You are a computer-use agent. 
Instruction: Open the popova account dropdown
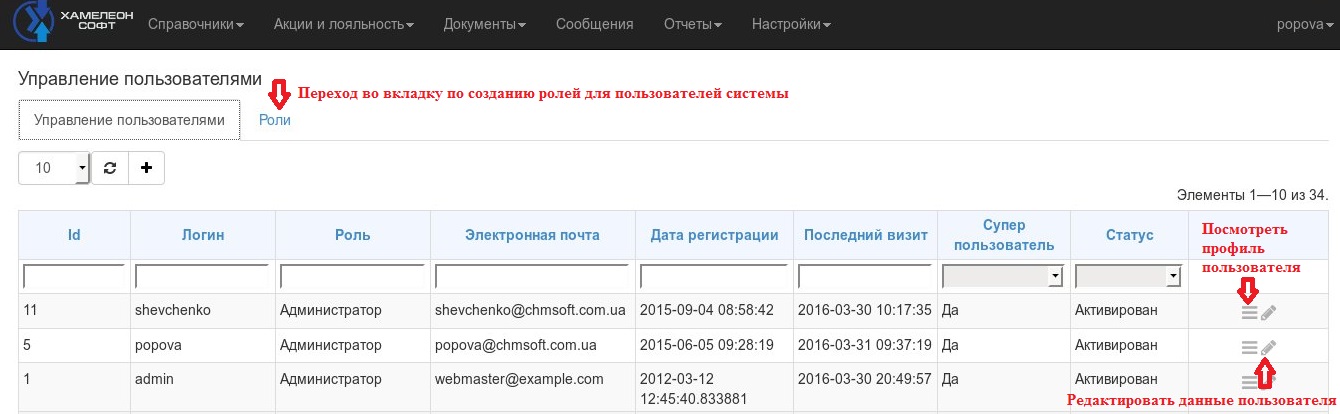(1305, 24)
